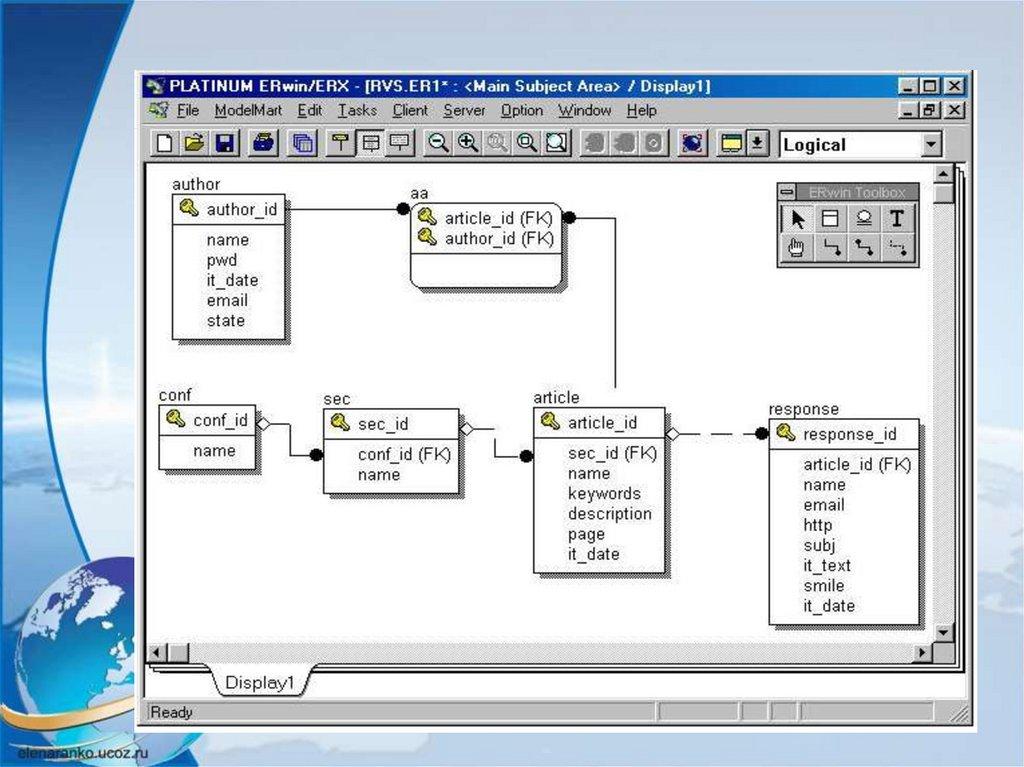This screenshot has height=767, width=1024.
Task: Click the Zoom In magnifier icon
Action: point(467,144)
